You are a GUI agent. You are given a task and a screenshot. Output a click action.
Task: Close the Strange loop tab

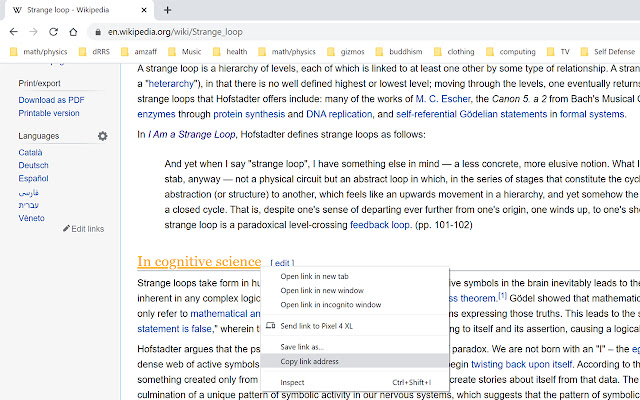coord(144,10)
